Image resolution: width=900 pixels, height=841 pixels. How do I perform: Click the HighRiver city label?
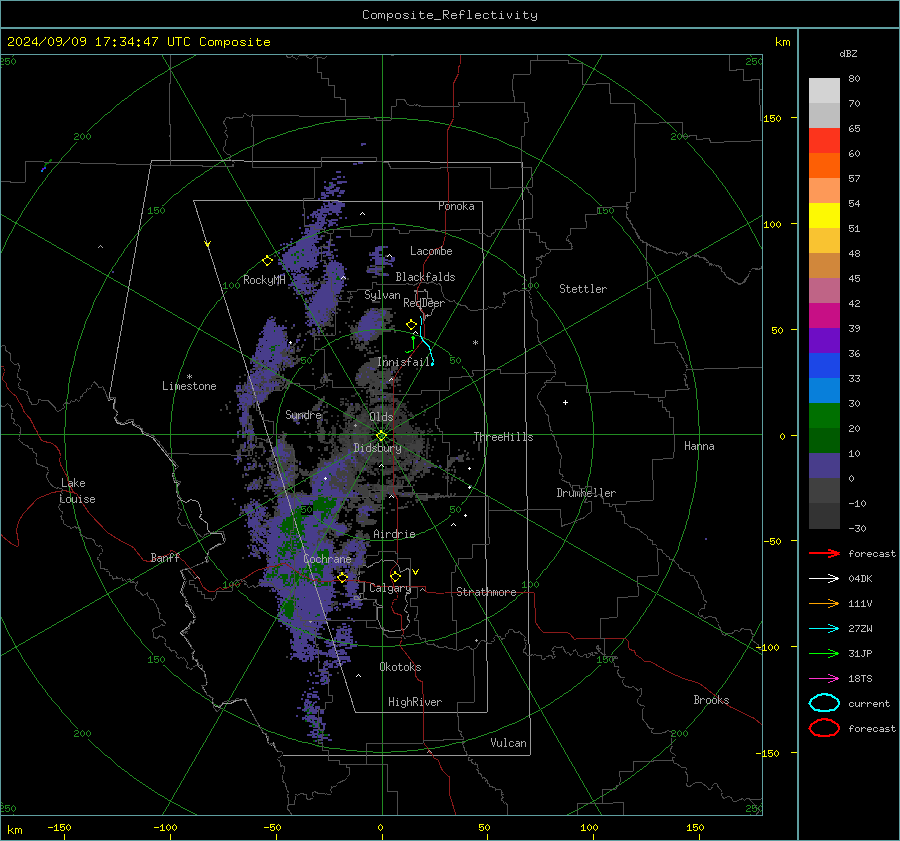point(415,702)
